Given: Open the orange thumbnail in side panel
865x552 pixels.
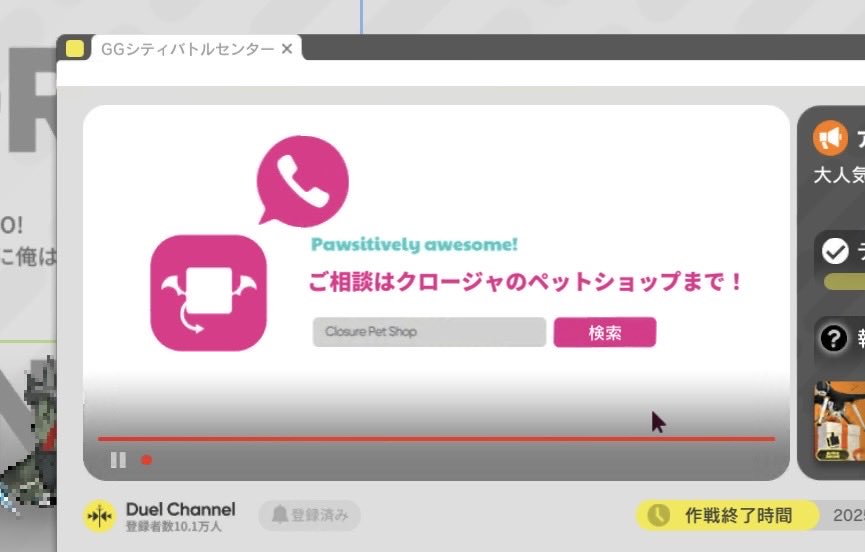Looking at the screenshot, I should click(840, 421).
